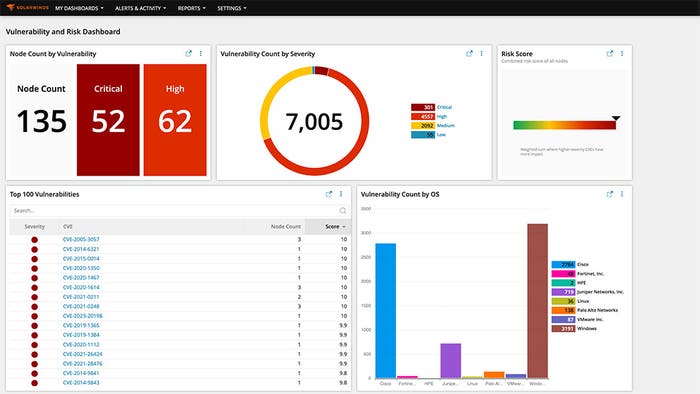The height and width of the screenshot is (394, 700).
Task: Open CVE-2020-1467 link
Action: point(81,278)
